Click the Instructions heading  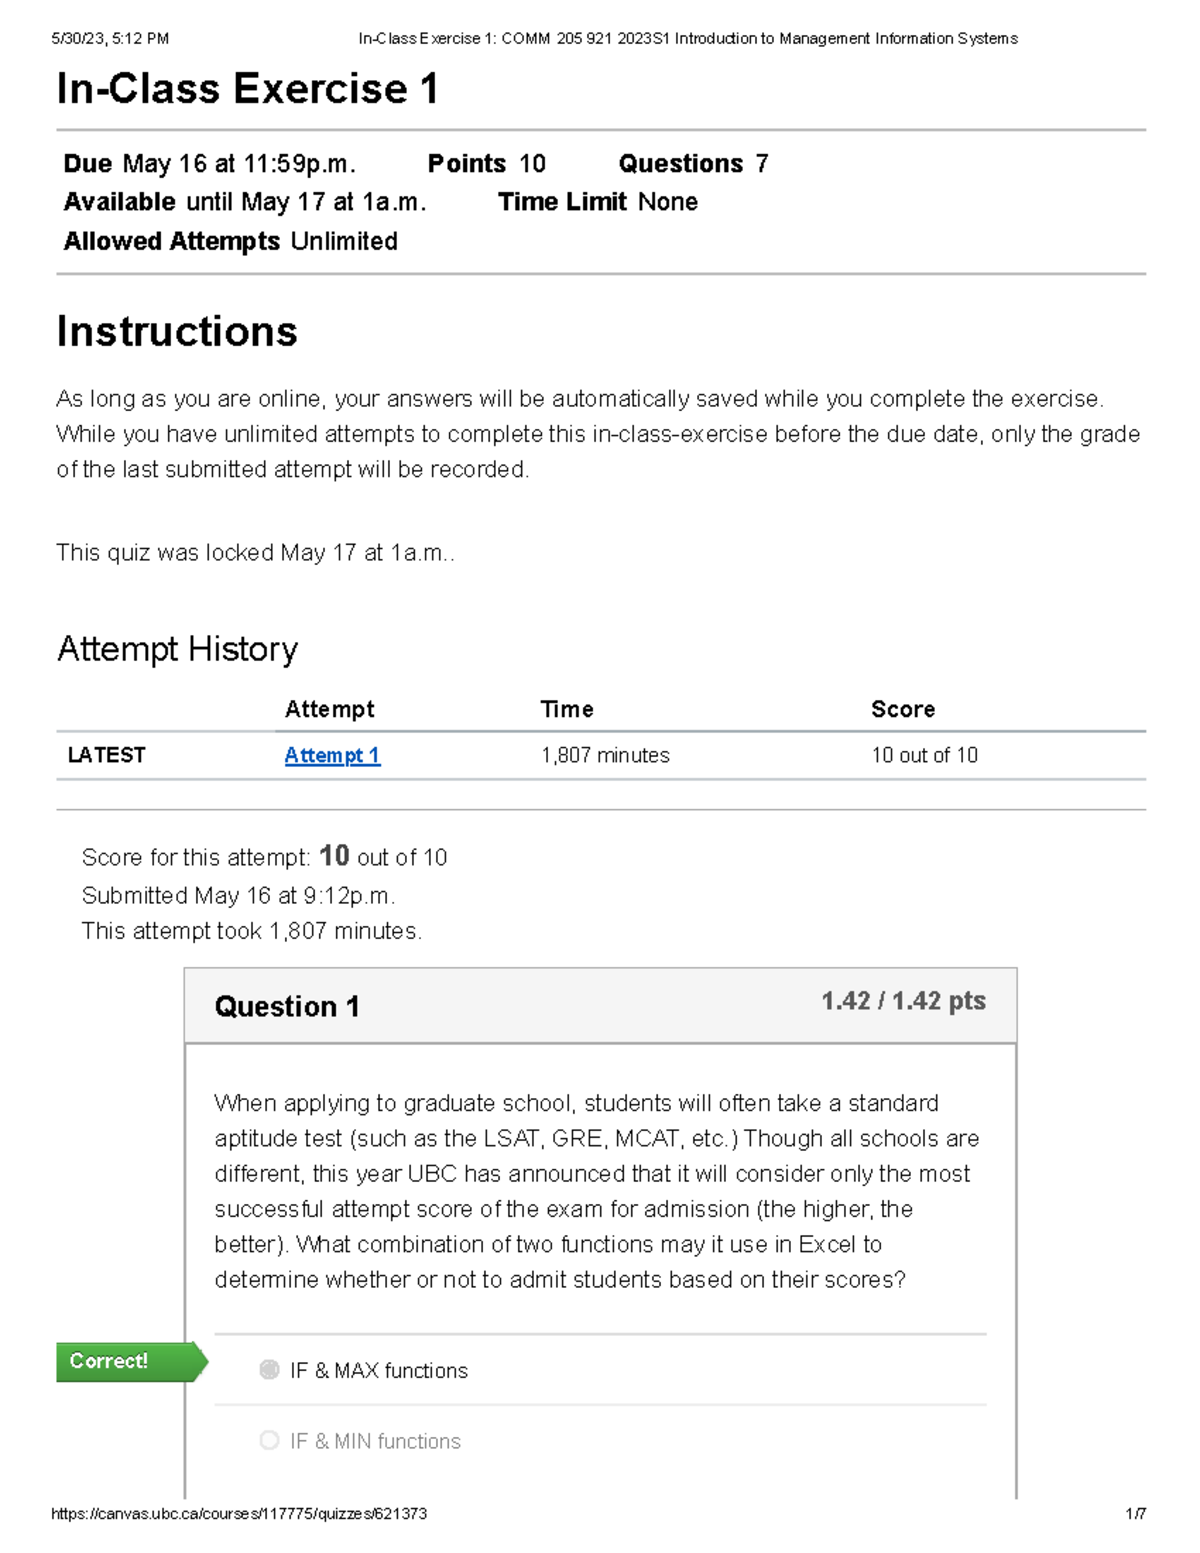[x=177, y=332]
